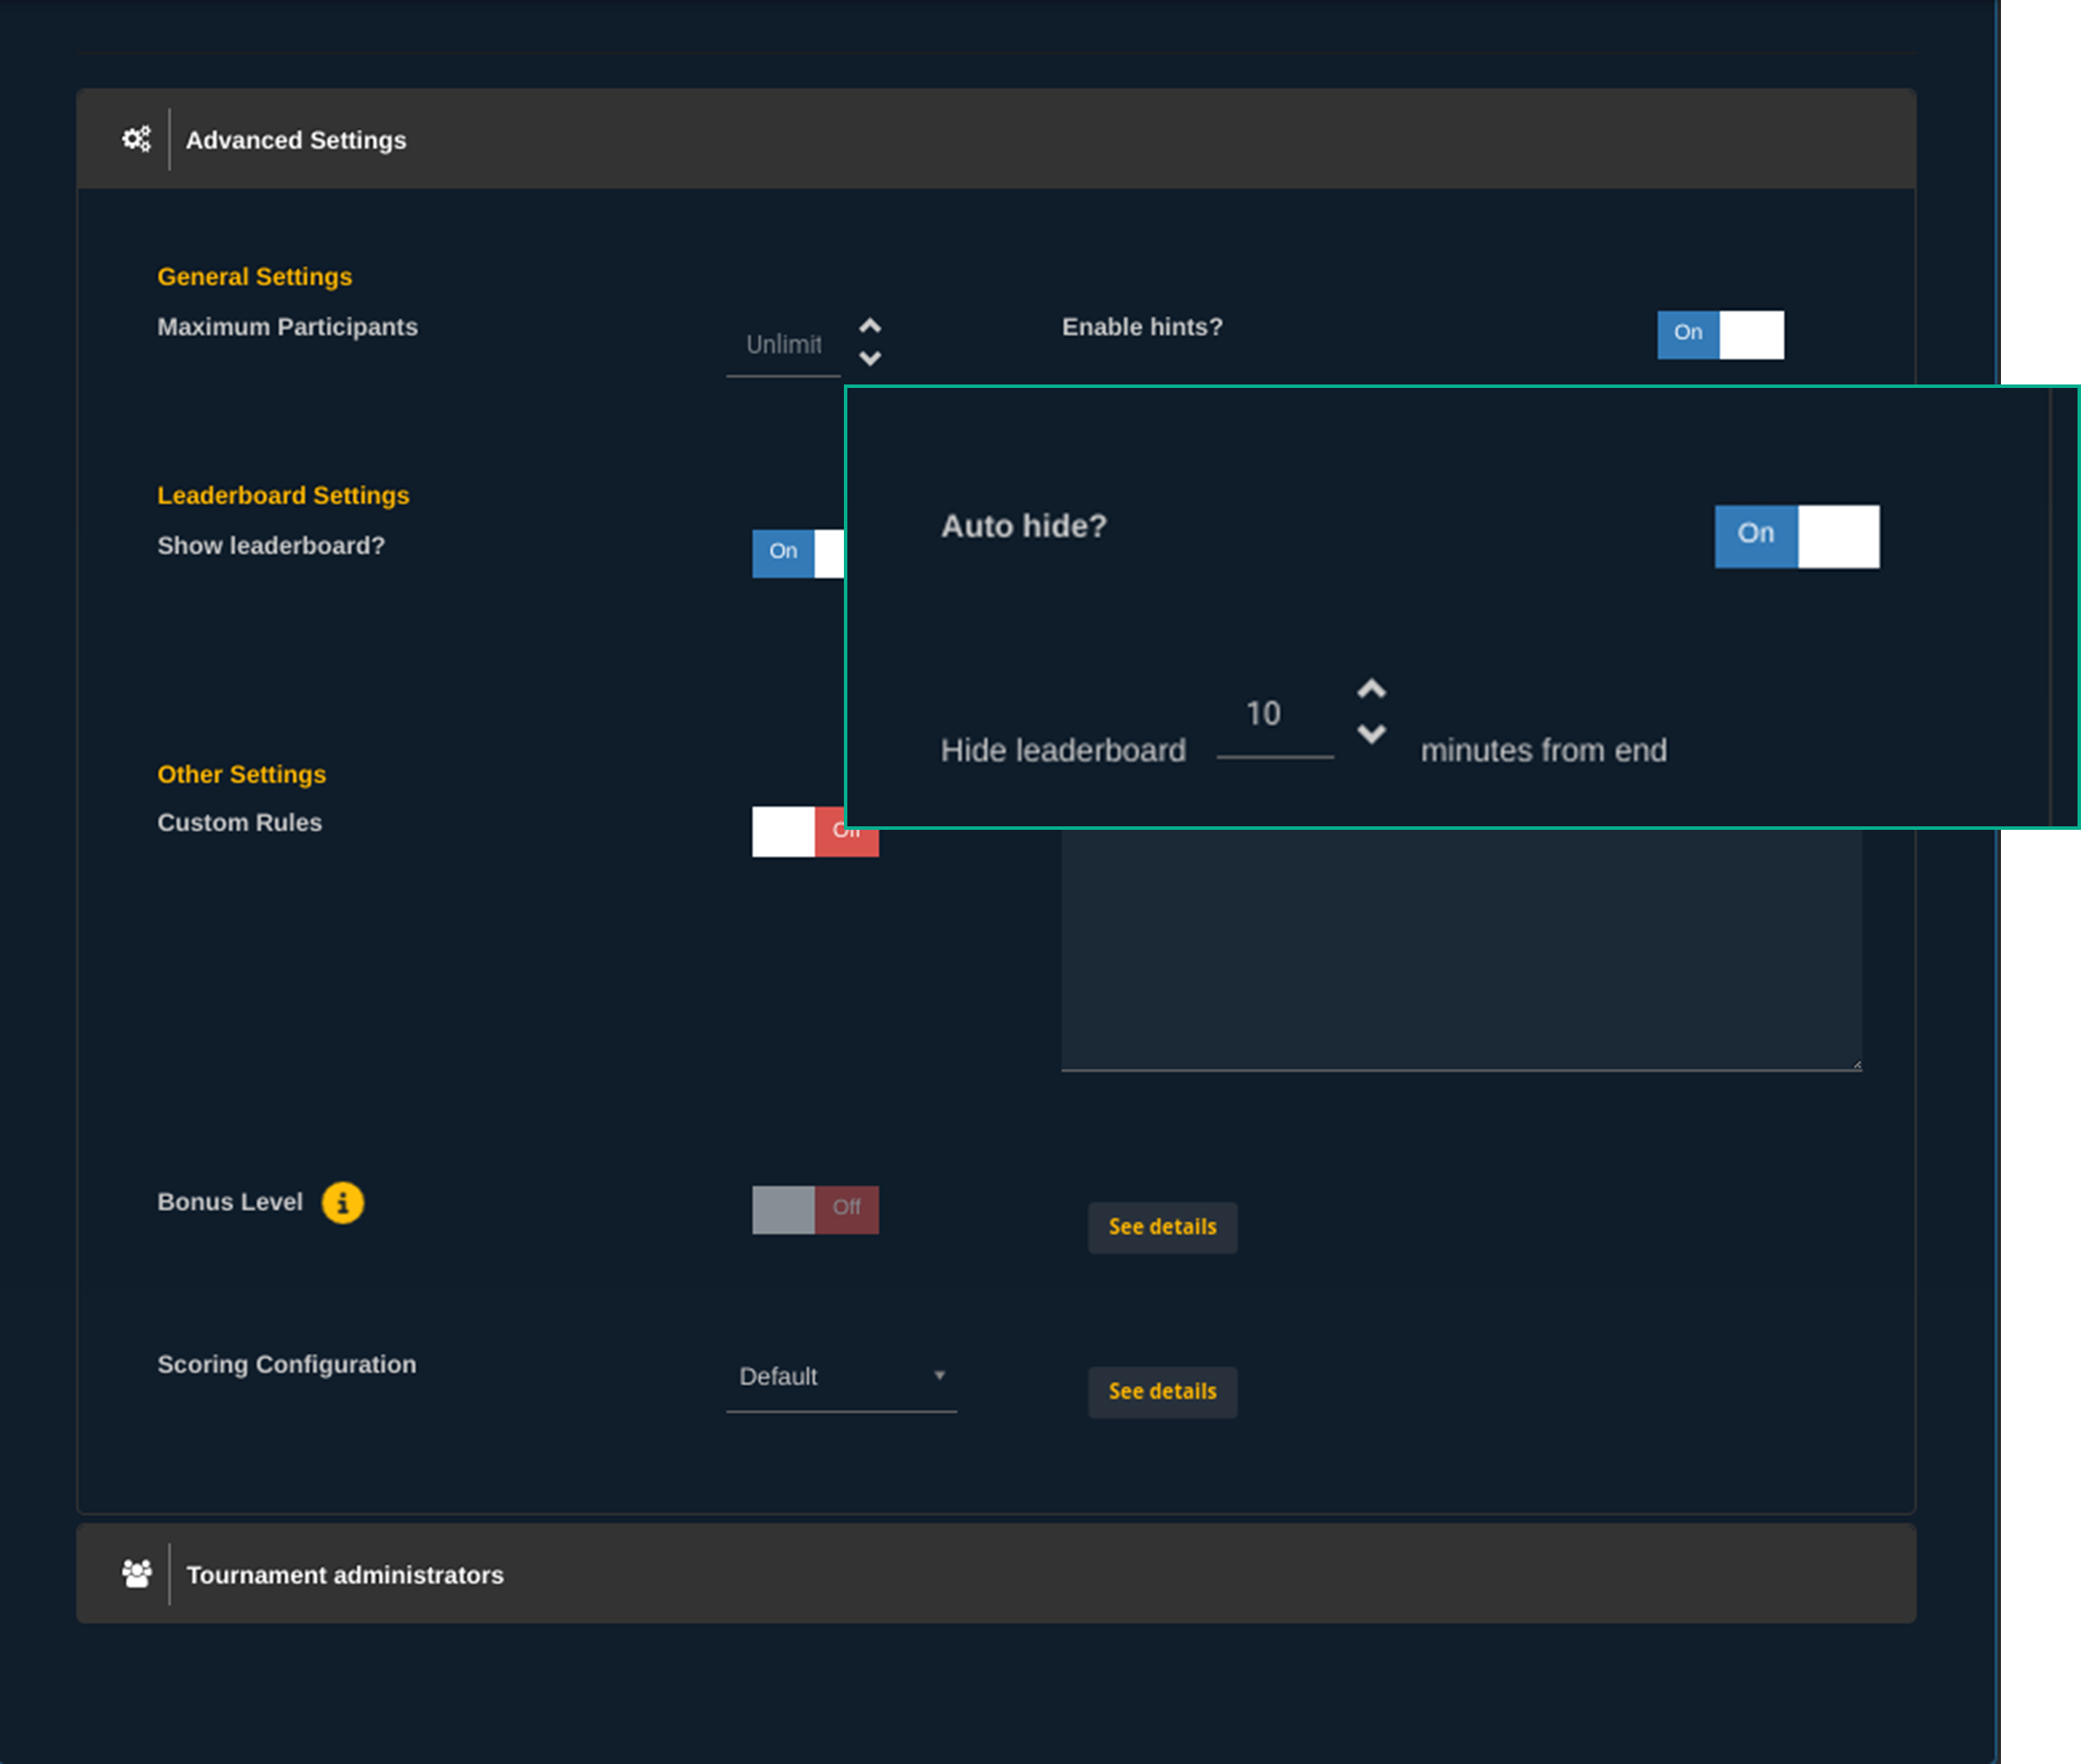Click the minutes from end text
The image size is (2081, 1764).
click(x=1543, y=751)
